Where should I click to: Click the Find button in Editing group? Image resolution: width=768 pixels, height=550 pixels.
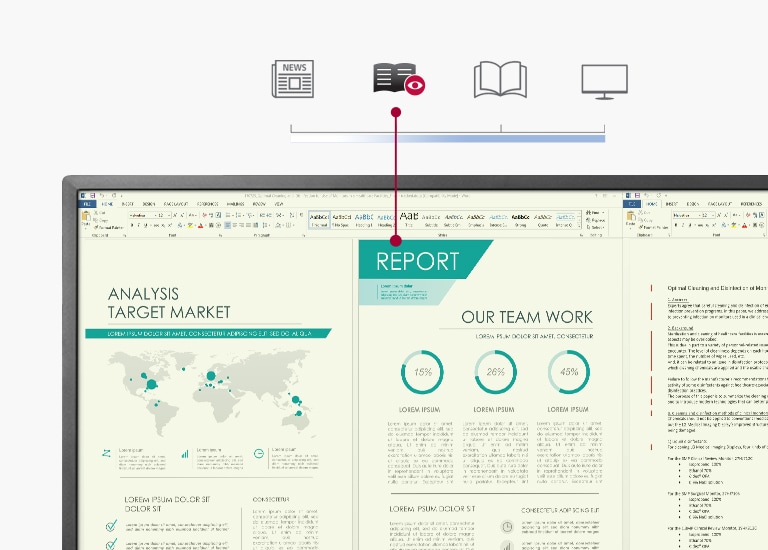click(594, 213)
